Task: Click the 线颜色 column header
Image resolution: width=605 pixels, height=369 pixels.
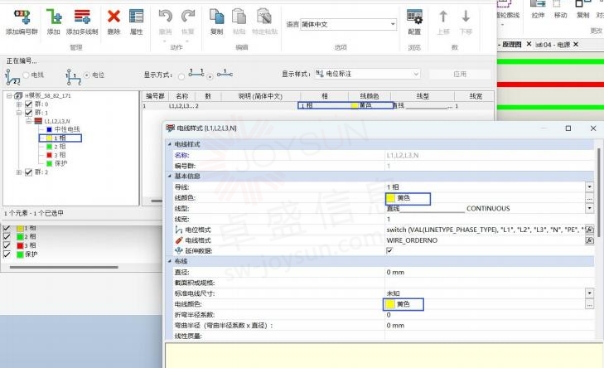Action: coord(369,96)
